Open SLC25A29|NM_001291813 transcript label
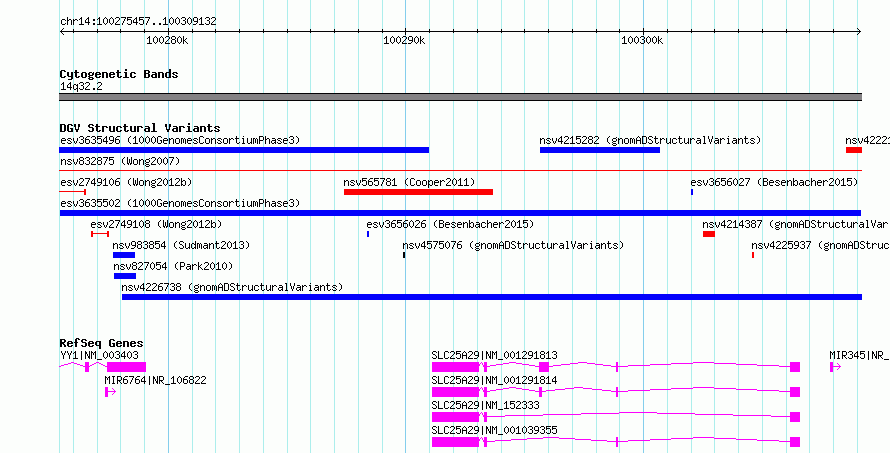The width and height of the screenshot is (890, 453). 494,355
